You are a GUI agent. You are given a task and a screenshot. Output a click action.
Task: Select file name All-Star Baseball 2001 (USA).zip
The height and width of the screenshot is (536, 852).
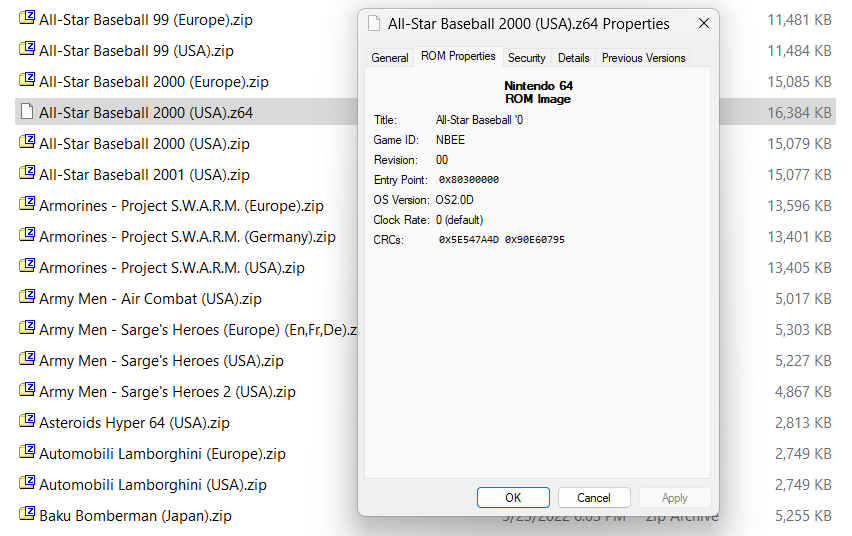pyautogui.click(x=145, y=174)
